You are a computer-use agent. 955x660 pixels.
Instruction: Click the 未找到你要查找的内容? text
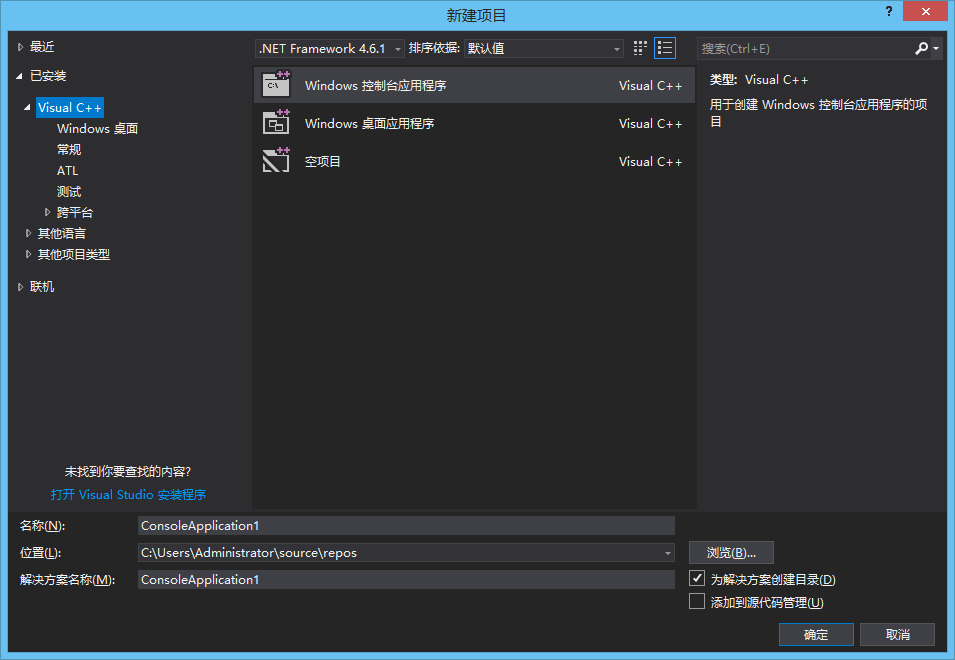[x=128, y=471]
